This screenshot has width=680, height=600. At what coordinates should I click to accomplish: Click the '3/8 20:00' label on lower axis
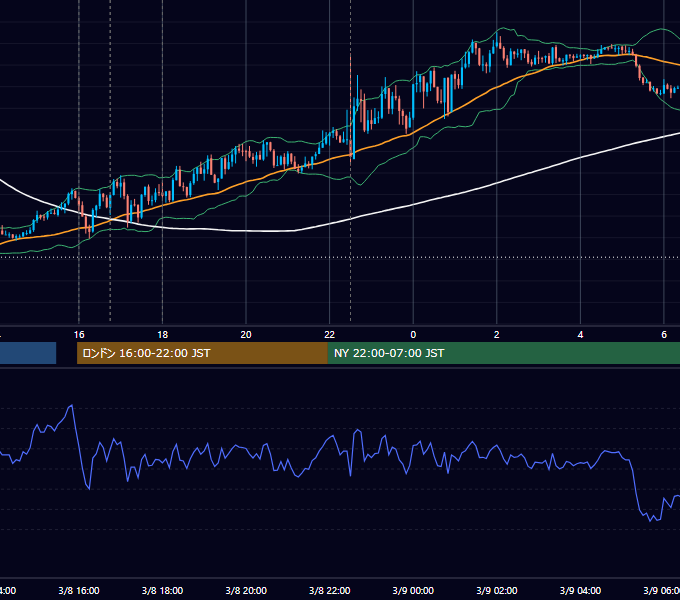click(x=246, y=590)
